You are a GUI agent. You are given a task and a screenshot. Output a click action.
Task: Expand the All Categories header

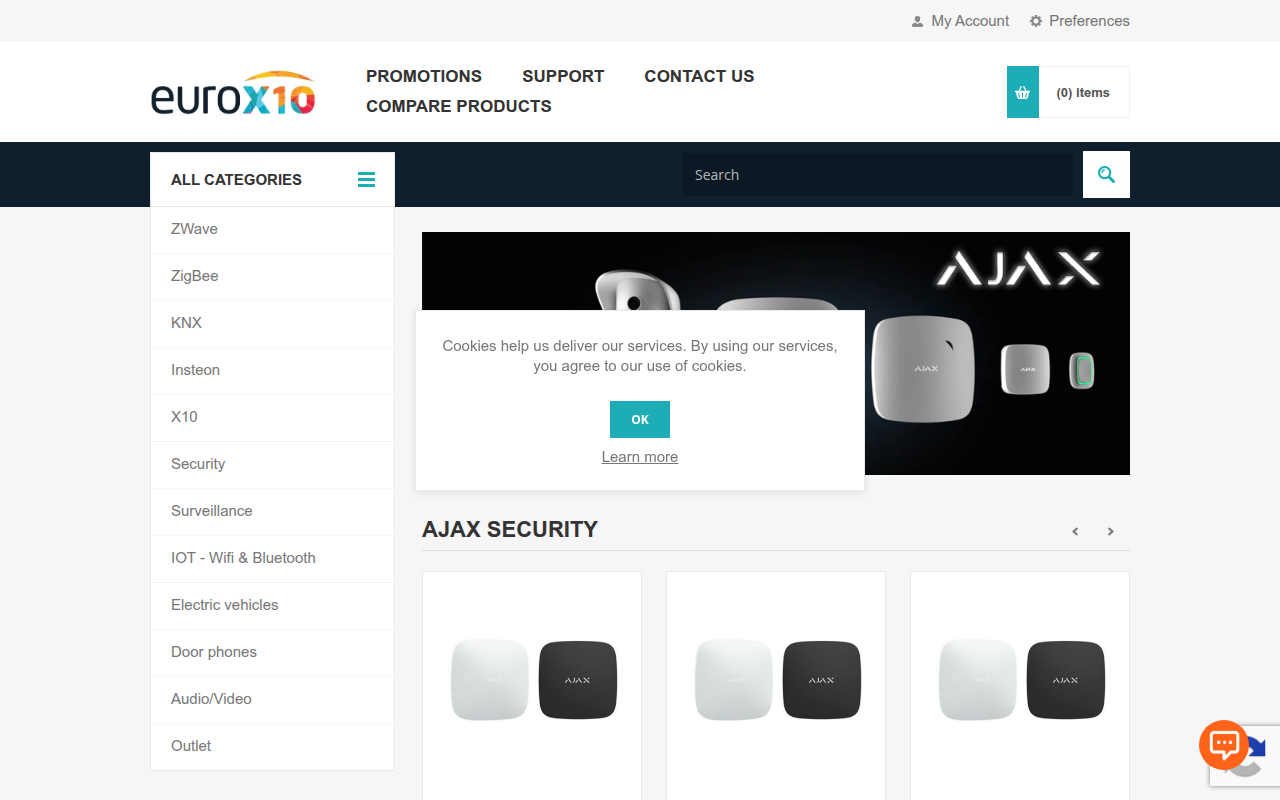272,180
